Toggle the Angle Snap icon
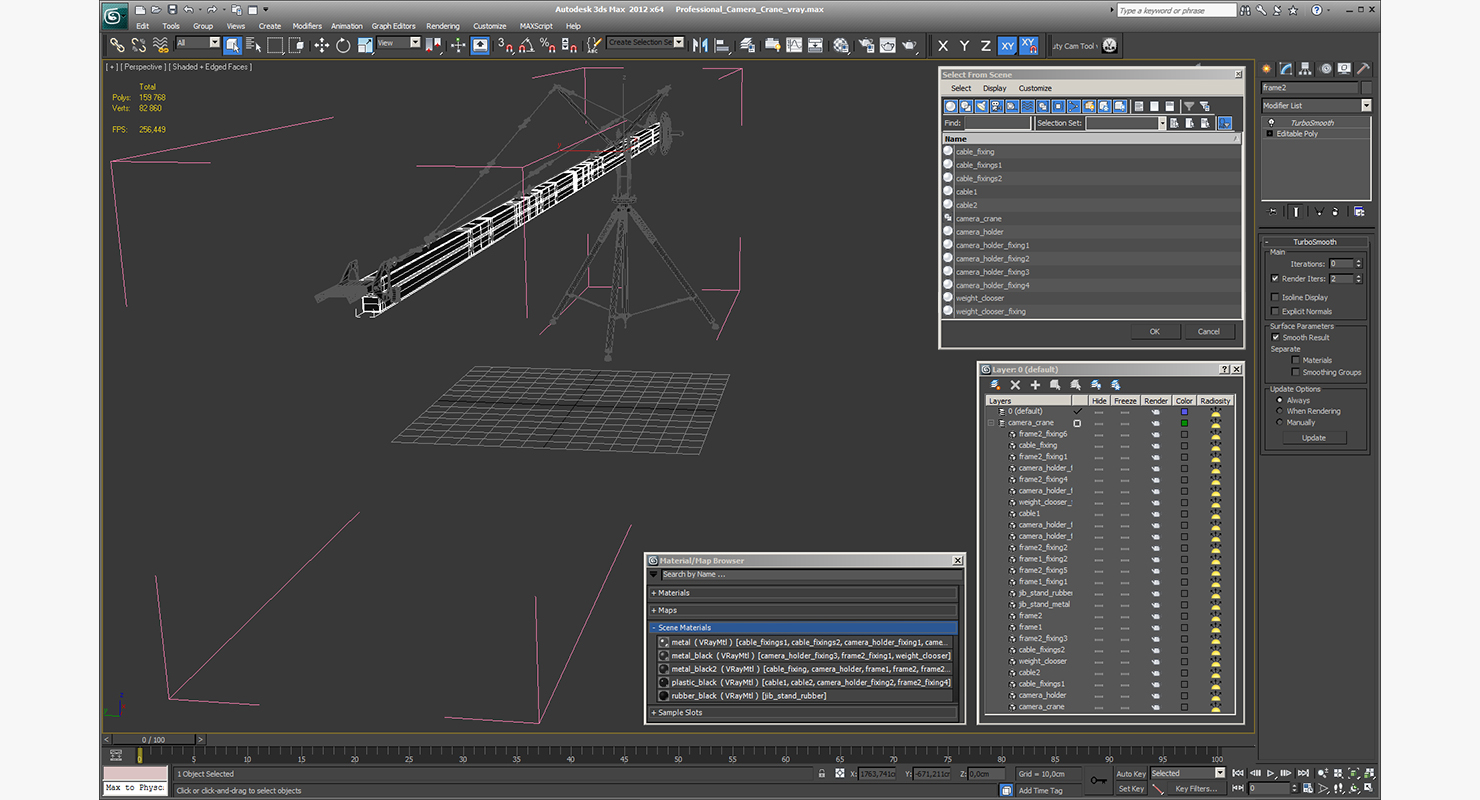The width and height of the screenshot is (1480, 800). coord(526,45)
